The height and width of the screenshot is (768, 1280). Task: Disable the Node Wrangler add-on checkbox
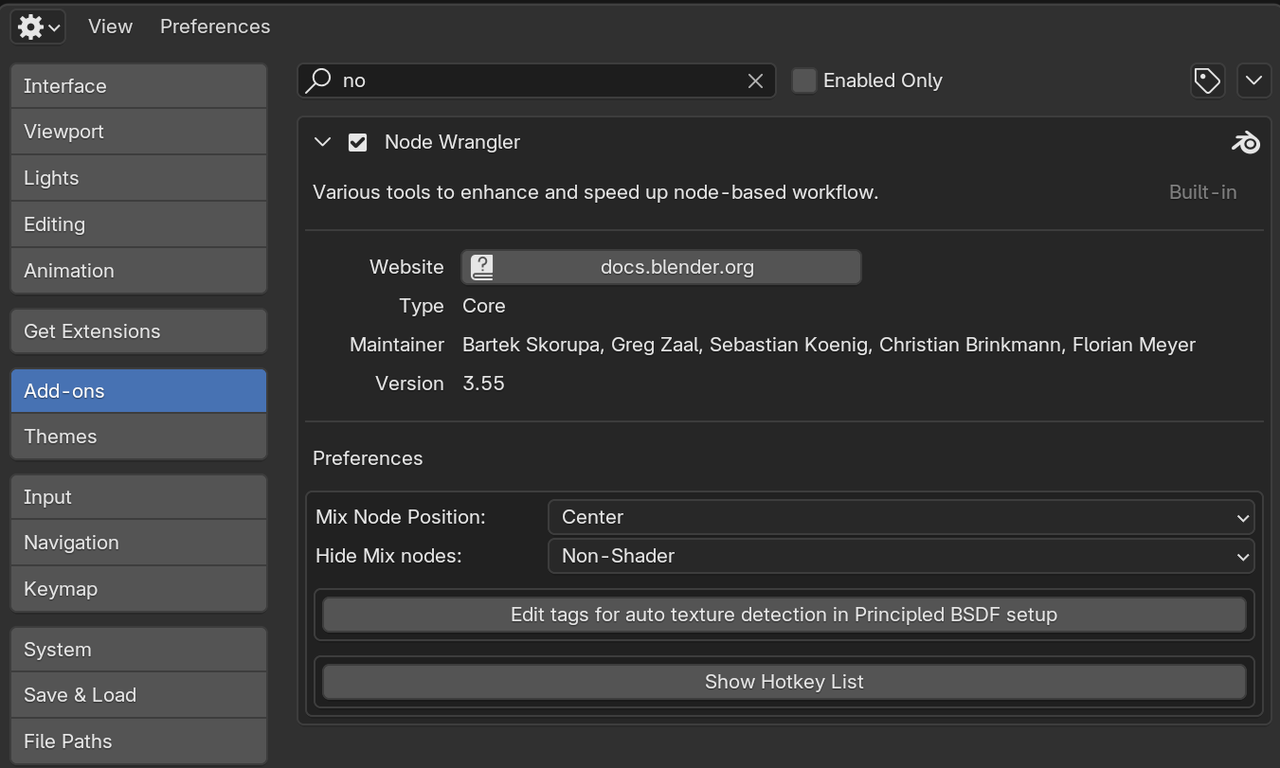coord(357,143)
